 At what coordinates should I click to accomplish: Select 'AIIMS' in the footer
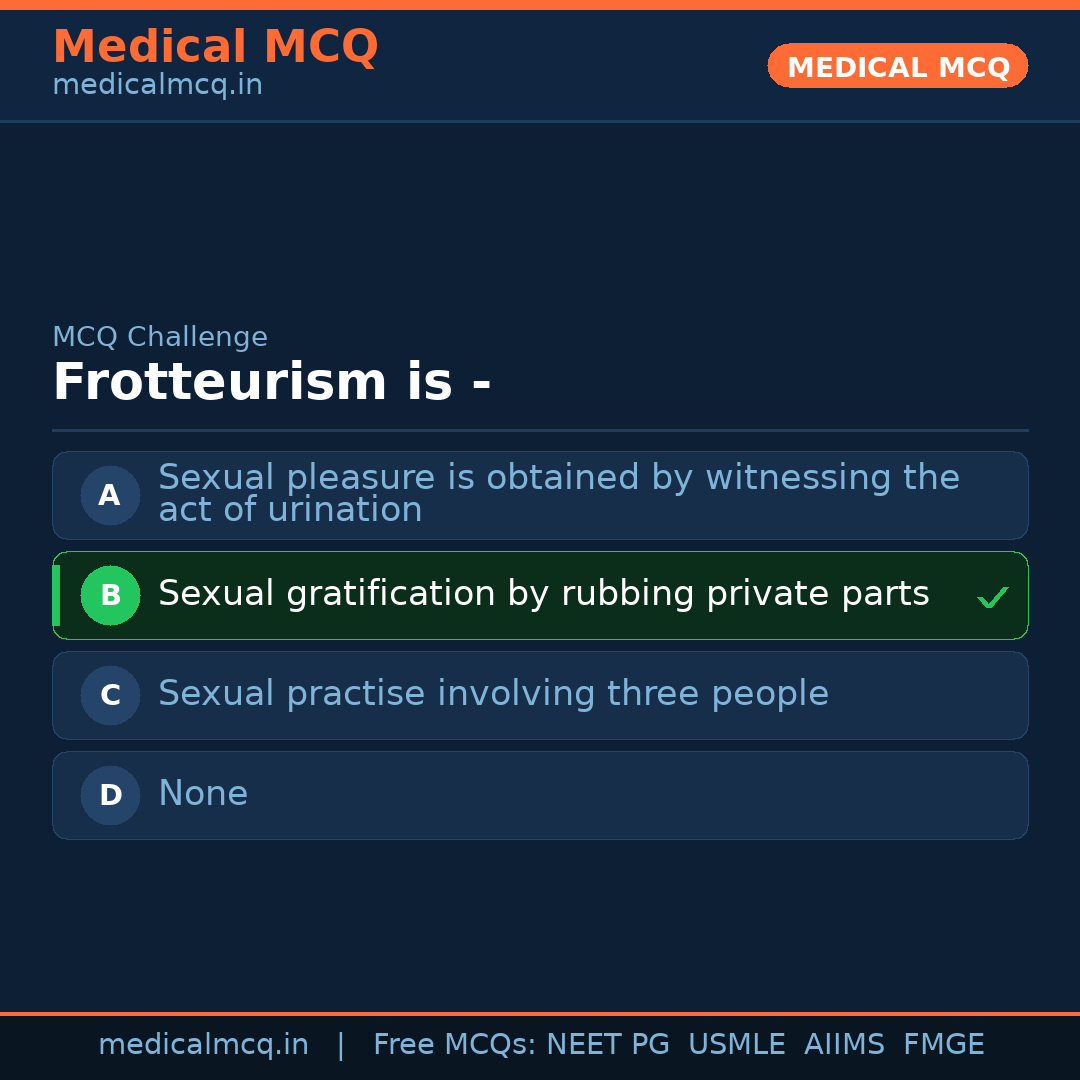[x=844, y=1045]
